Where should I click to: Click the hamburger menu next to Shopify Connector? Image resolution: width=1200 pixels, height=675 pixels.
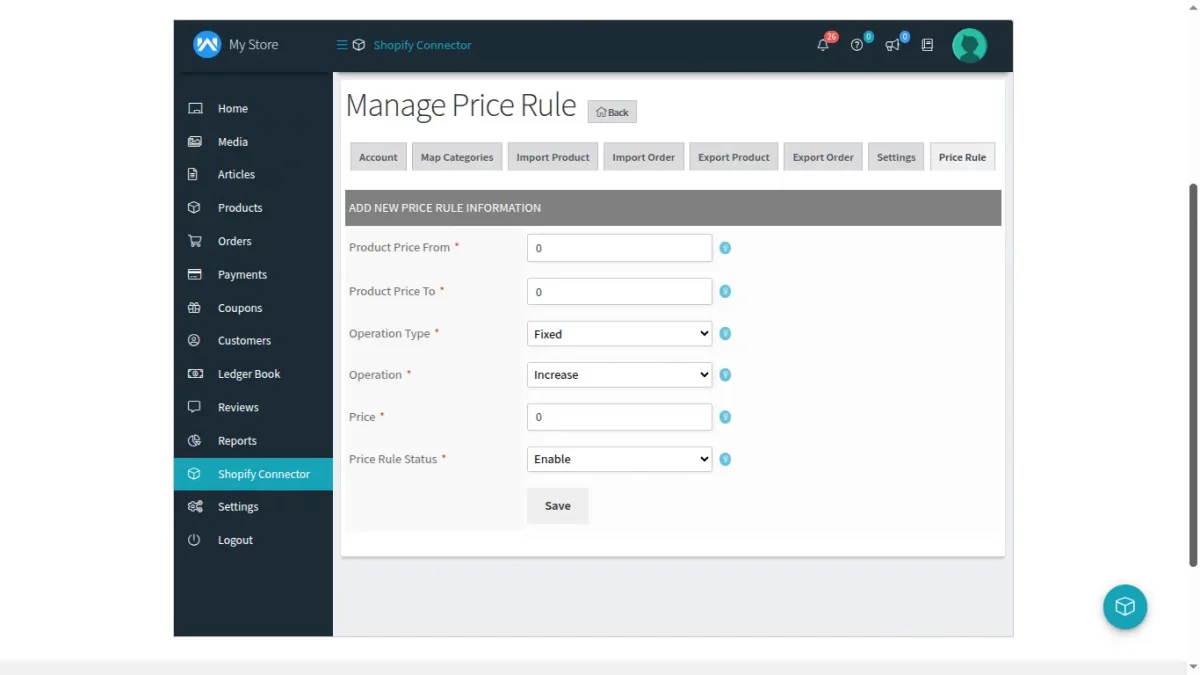click(340, 44)
